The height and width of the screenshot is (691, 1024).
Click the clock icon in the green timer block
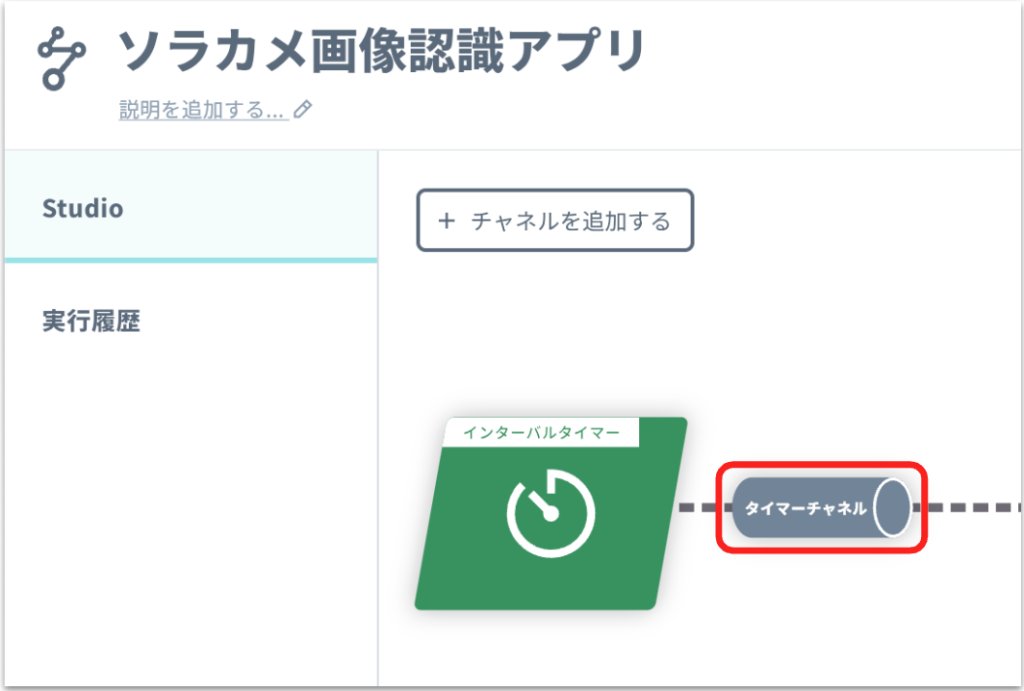pyautogui.click(x=551, y=513)
